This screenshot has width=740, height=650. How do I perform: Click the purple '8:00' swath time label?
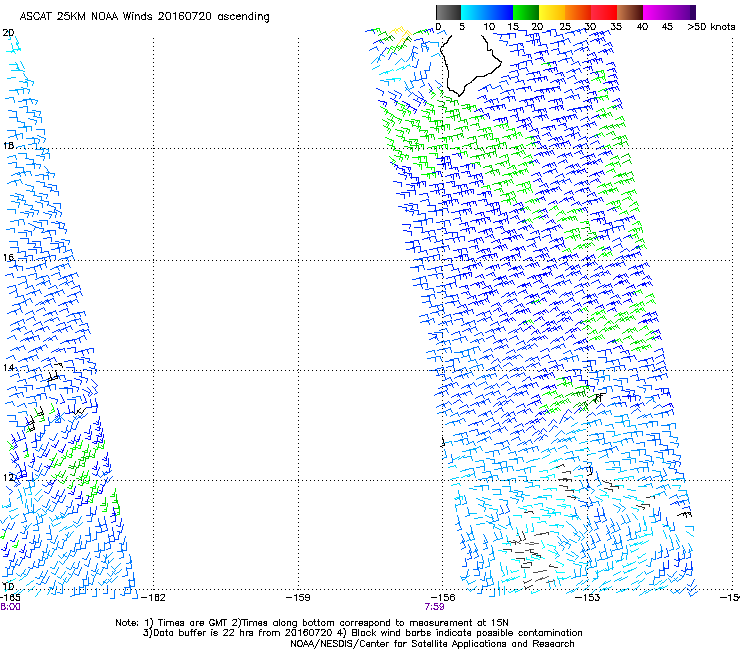[x=10, y=607]
